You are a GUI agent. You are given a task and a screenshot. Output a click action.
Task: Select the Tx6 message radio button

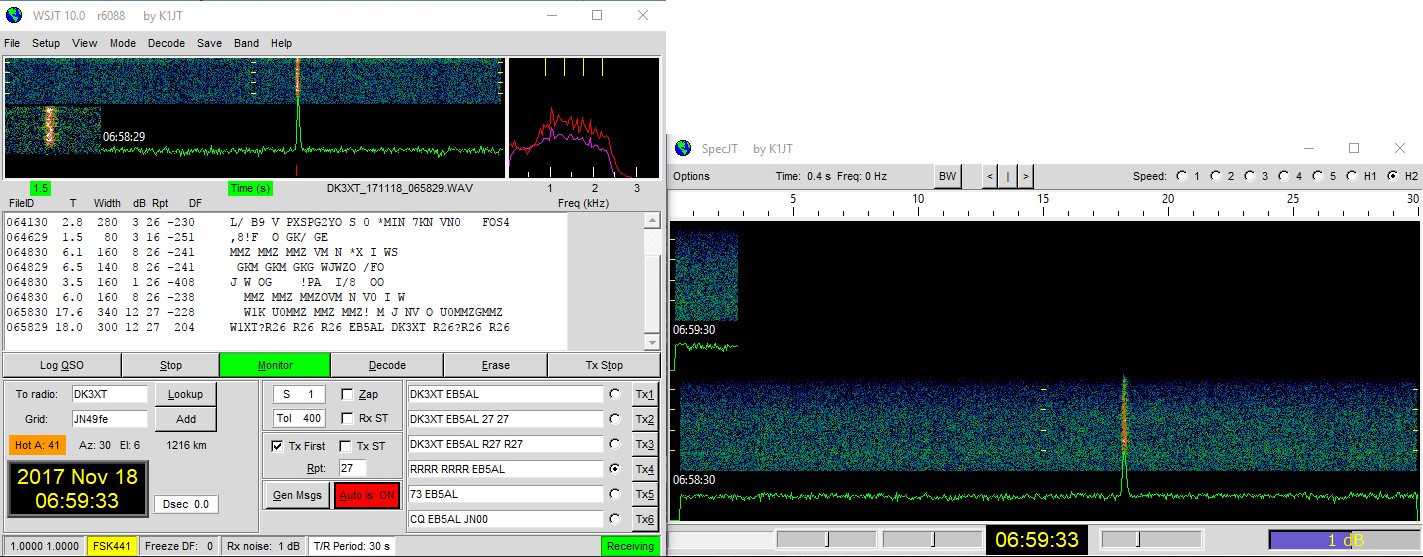click(x=614, y=519)
